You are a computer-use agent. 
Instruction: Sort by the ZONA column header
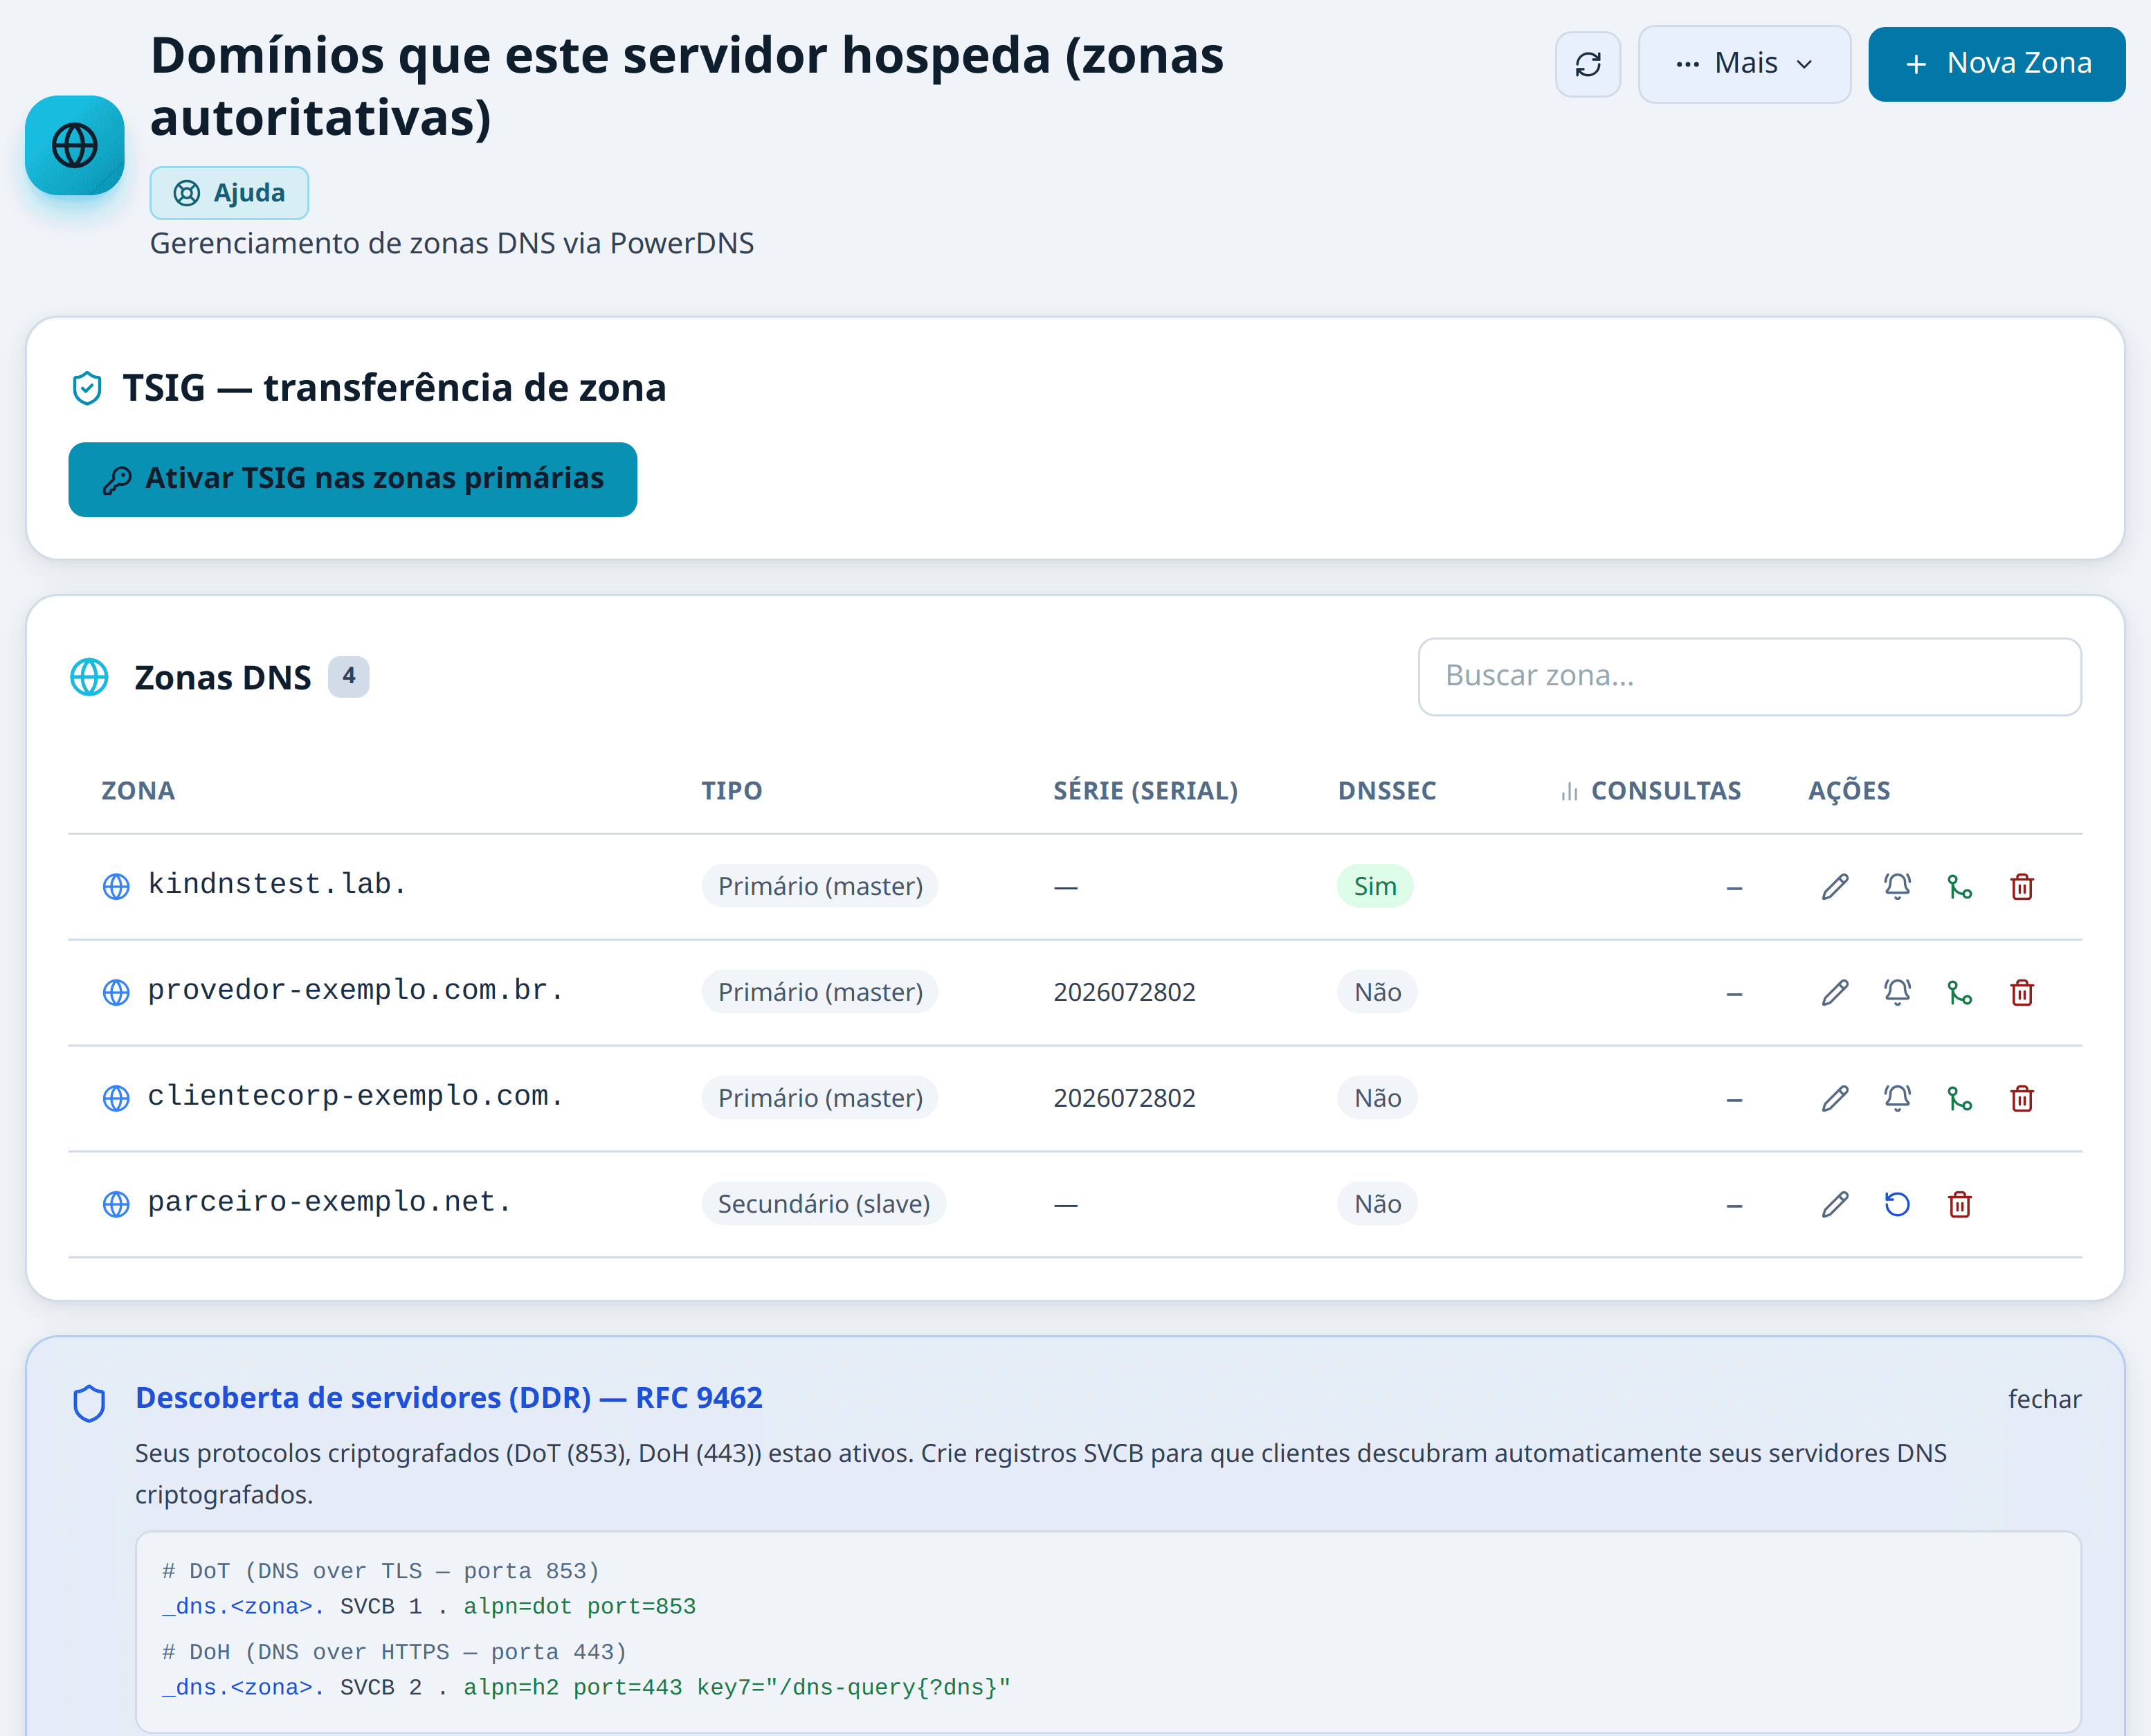click(138, 791)
